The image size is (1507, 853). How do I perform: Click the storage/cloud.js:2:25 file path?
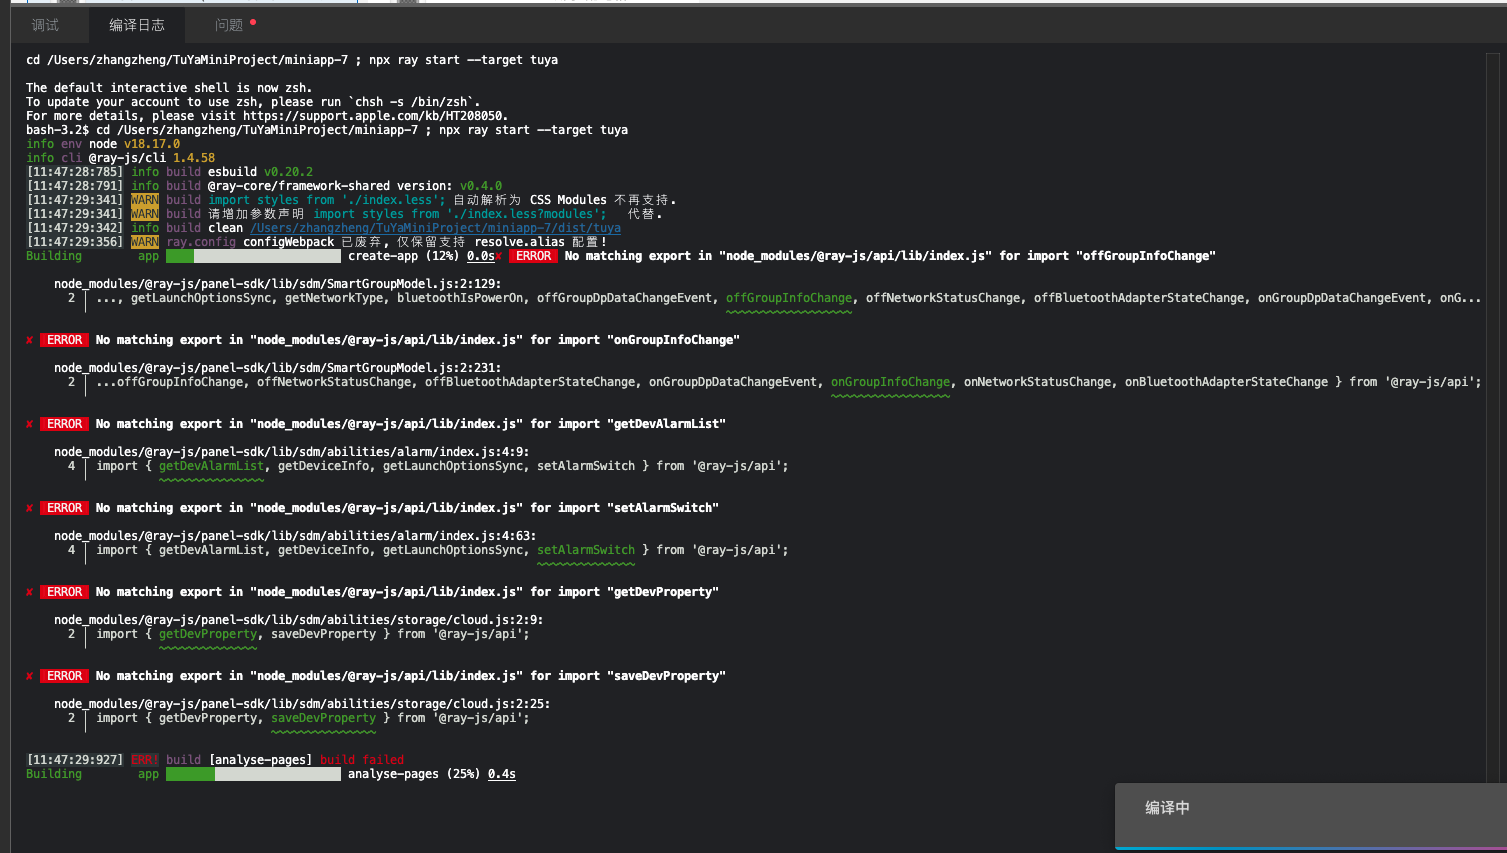point(302,704)
